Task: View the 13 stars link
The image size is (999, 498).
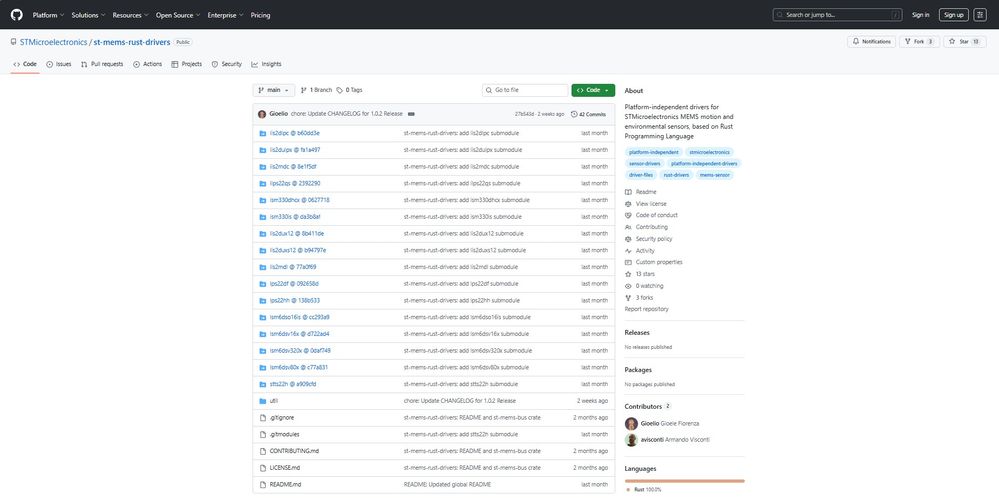Action: pyautogui.click(x=640, y=274)
